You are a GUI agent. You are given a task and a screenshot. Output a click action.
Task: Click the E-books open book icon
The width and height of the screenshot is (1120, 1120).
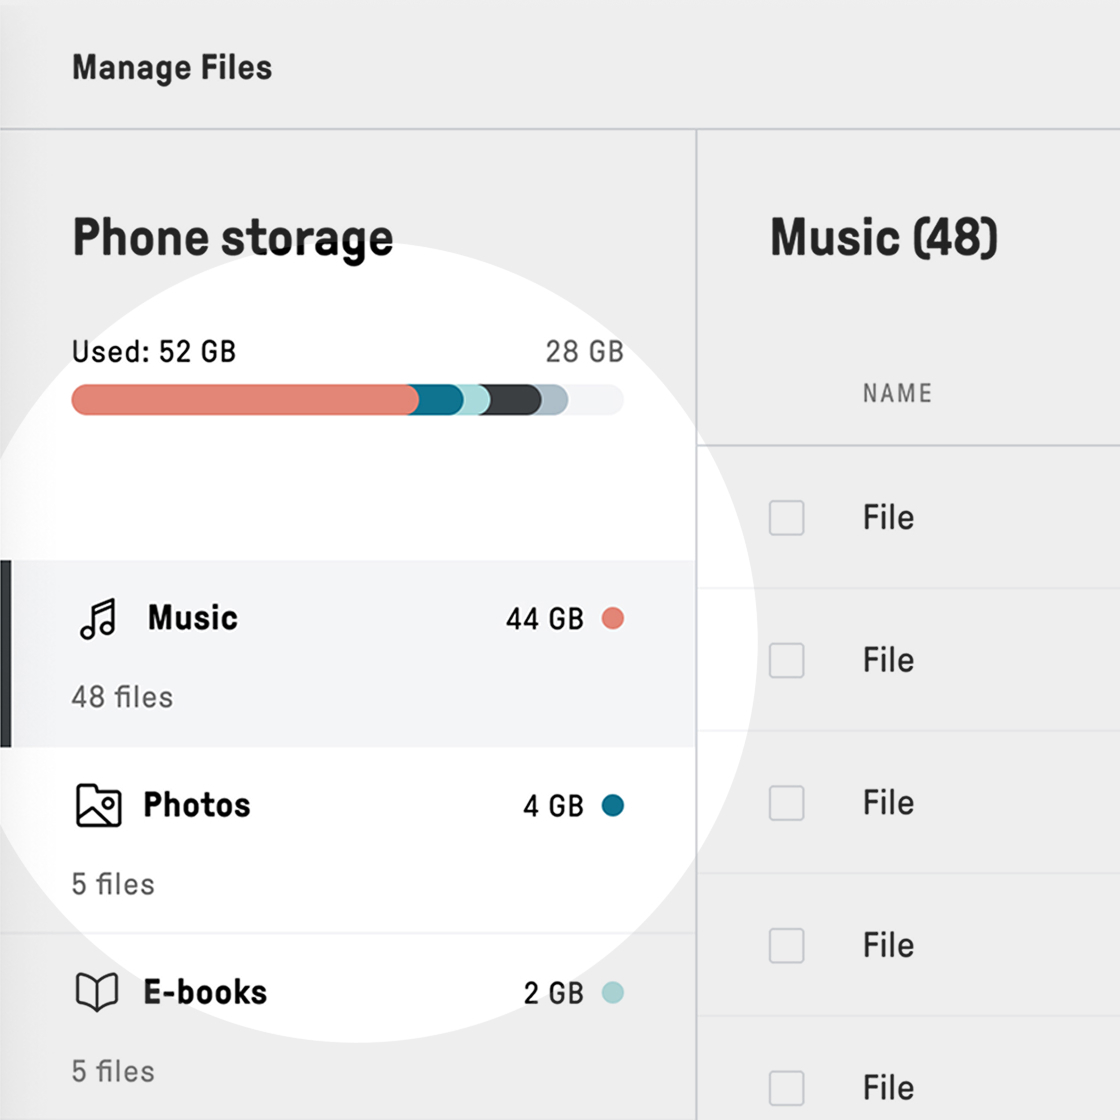click(97, 992)
